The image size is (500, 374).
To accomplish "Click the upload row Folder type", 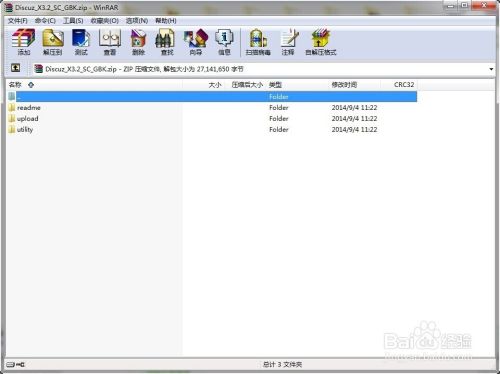I will (x=279, y=119).
